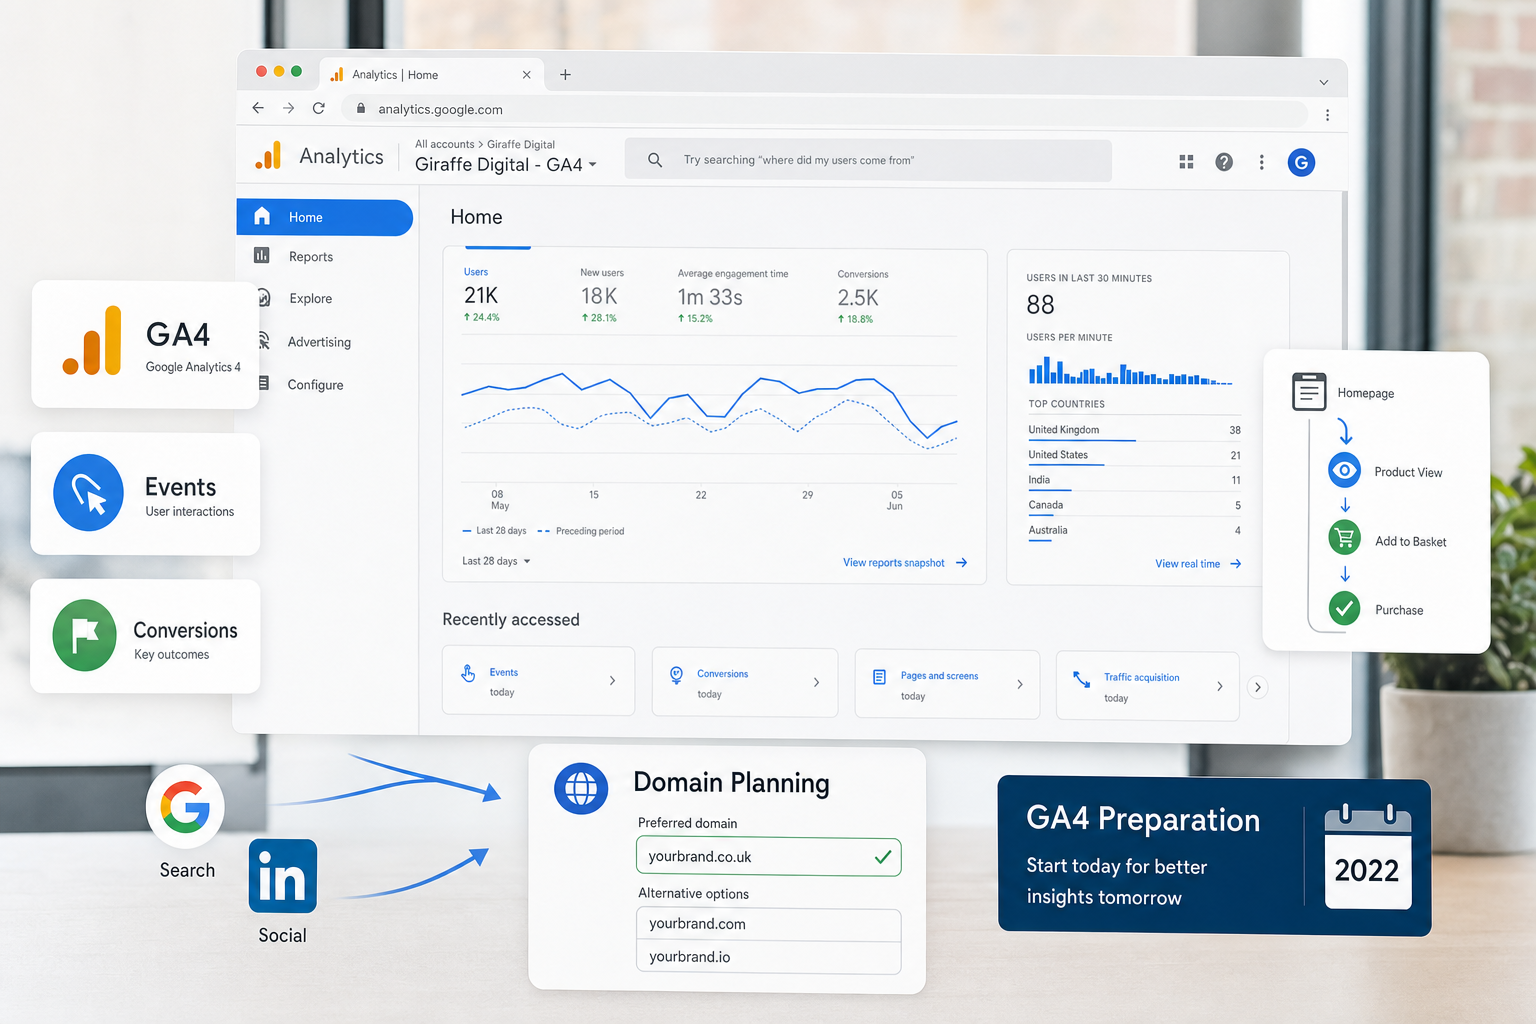This screenshot has height=1024, width=1536.
Task: Click the Domain Planning globe icon
Action: [x=581, y=789]
